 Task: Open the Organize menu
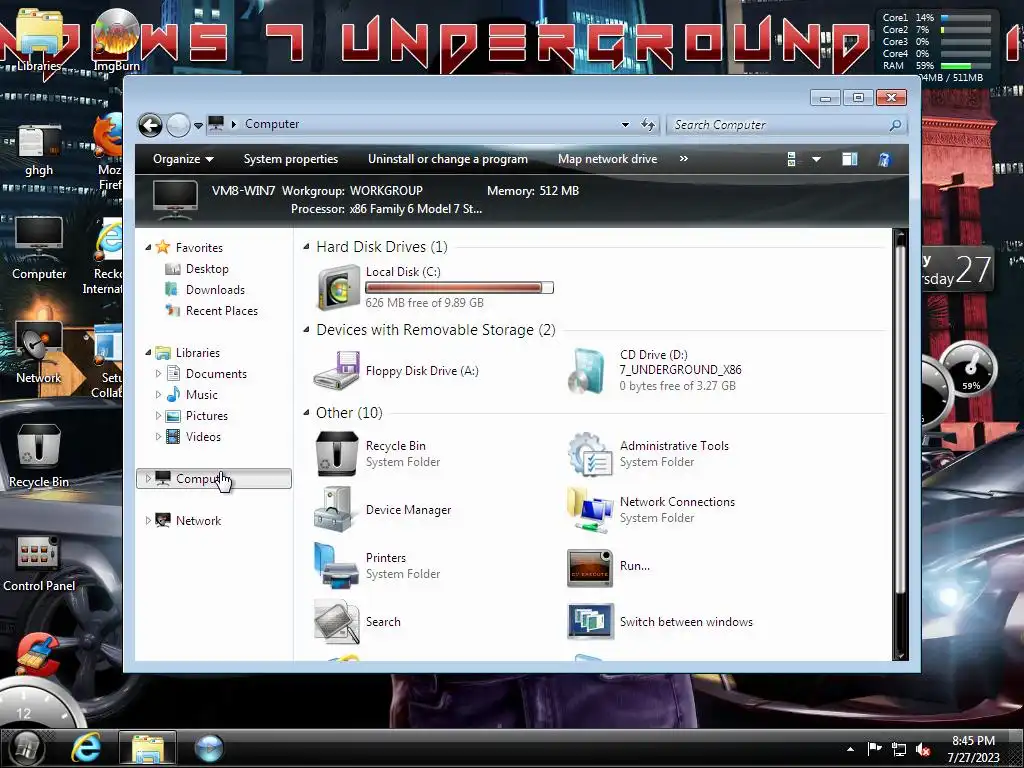point(183,159)
